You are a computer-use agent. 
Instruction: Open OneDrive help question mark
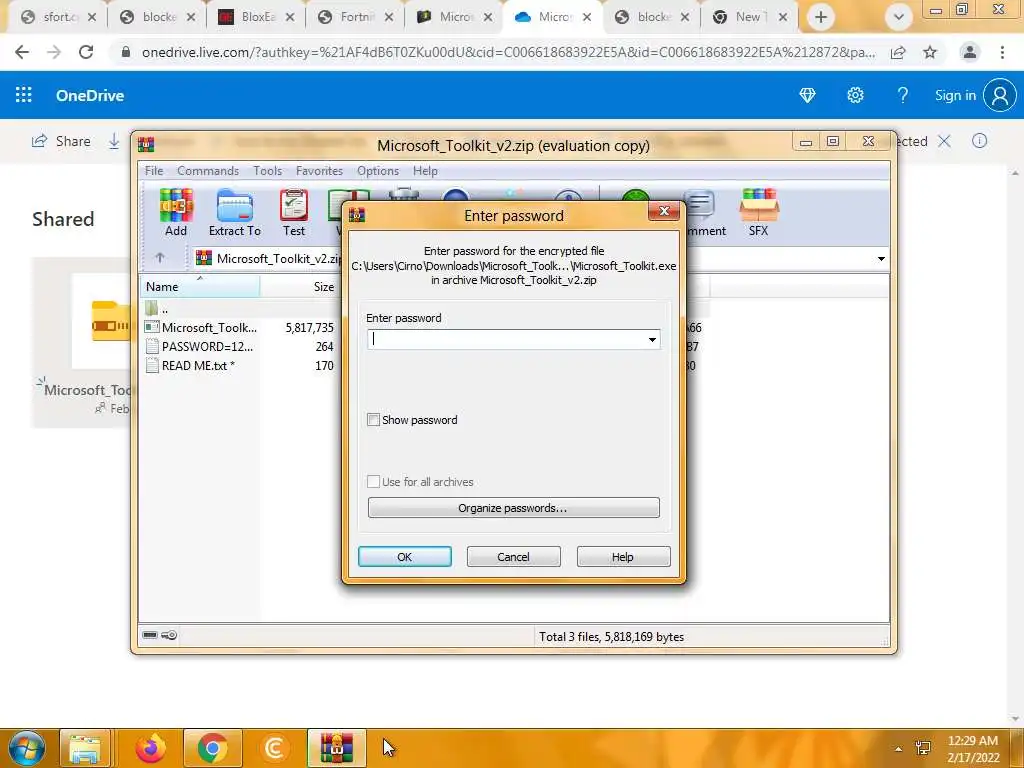[903, 95]
